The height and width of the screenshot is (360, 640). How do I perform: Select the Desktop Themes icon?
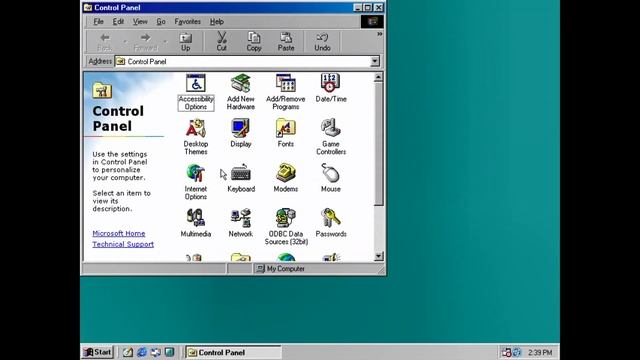(196, 137)
